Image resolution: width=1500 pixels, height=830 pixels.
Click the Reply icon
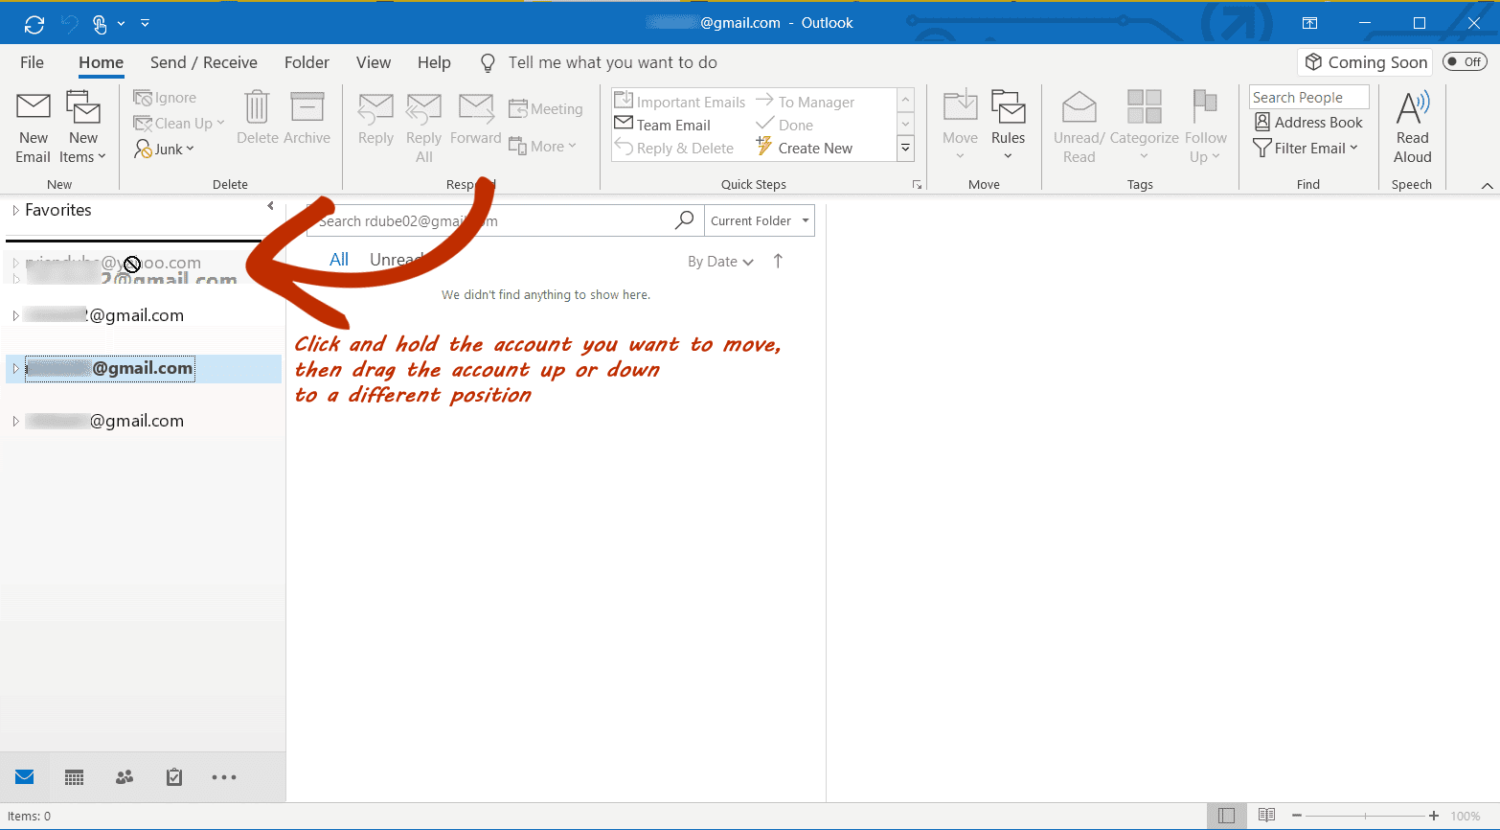coord(376,108)
